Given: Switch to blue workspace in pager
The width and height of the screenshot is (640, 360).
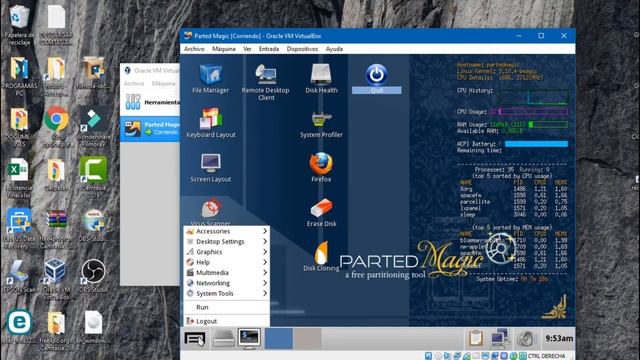Looking at the screenshot, I should [x=279, y=338].
